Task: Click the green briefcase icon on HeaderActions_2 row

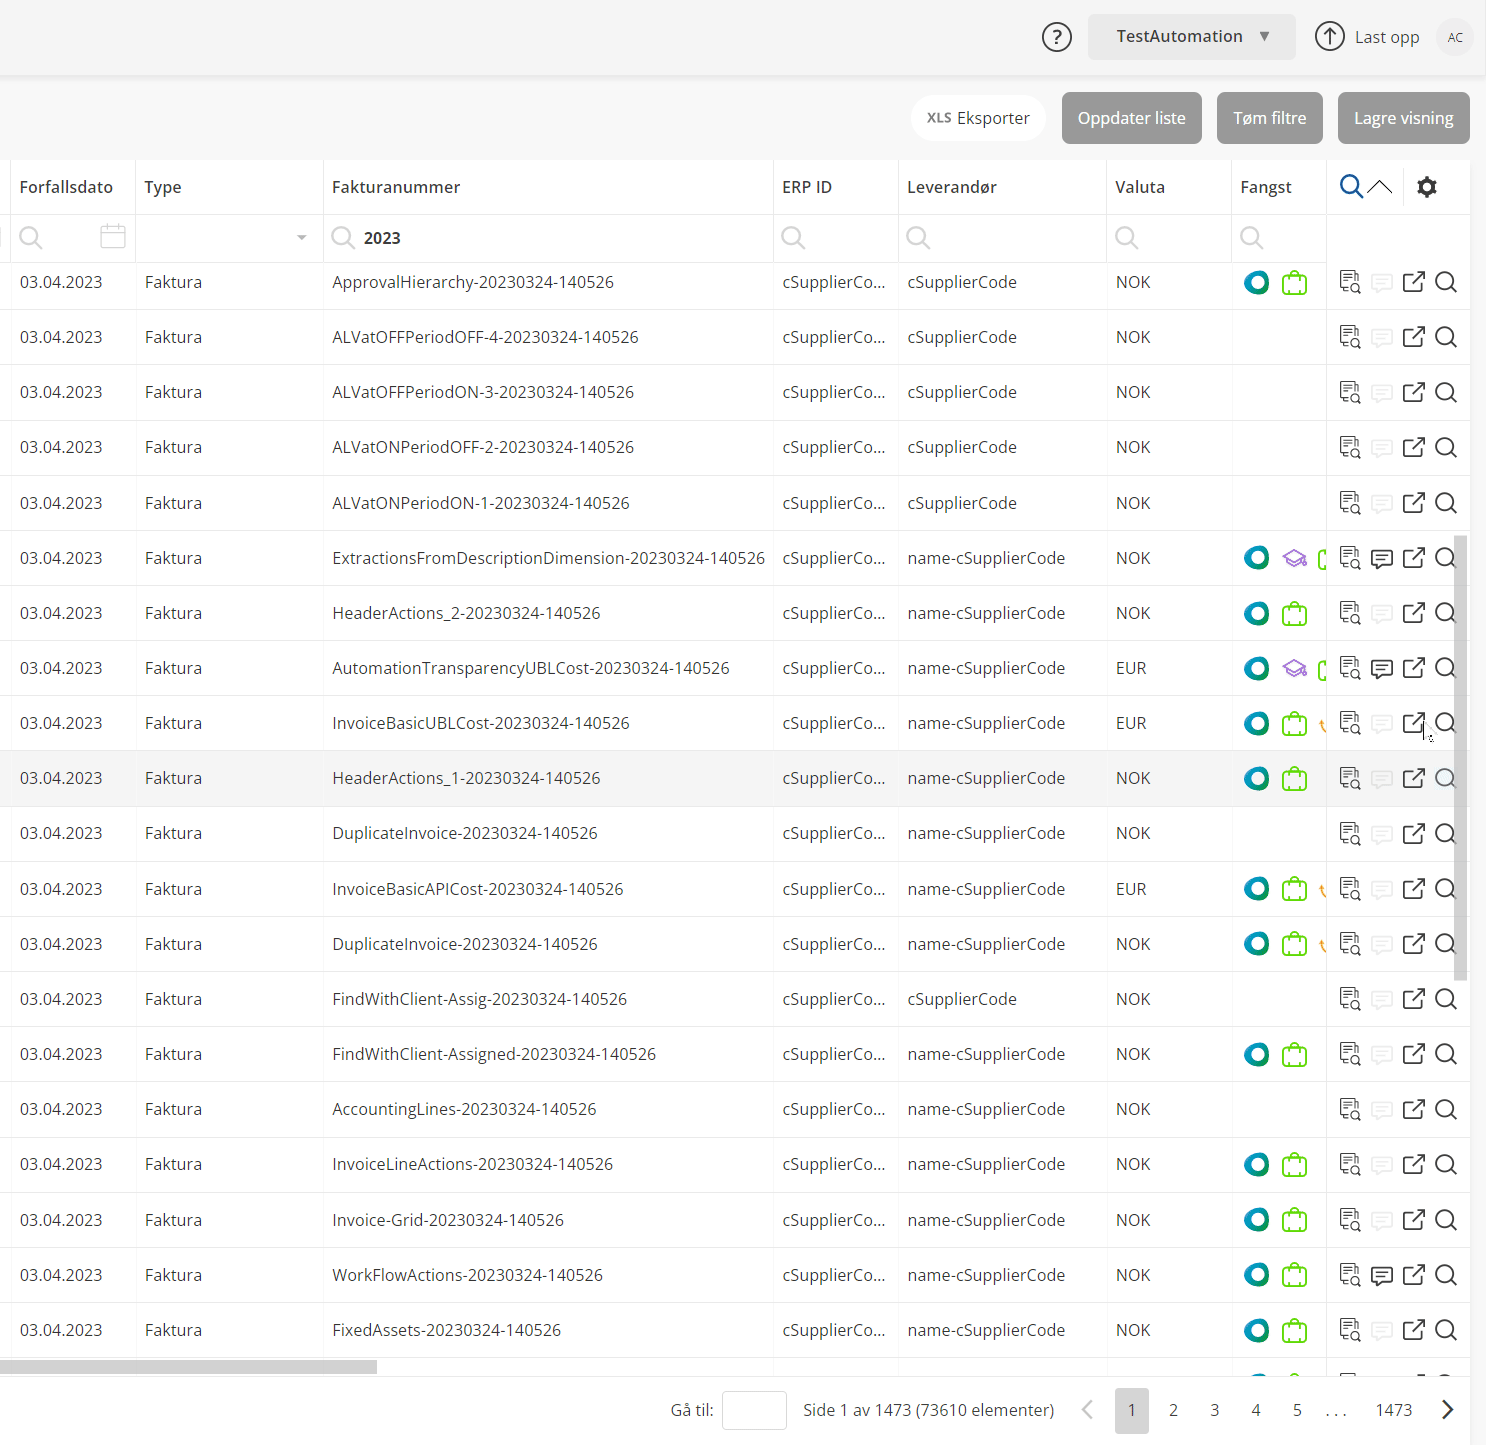Action: (x=1294, y=613)
